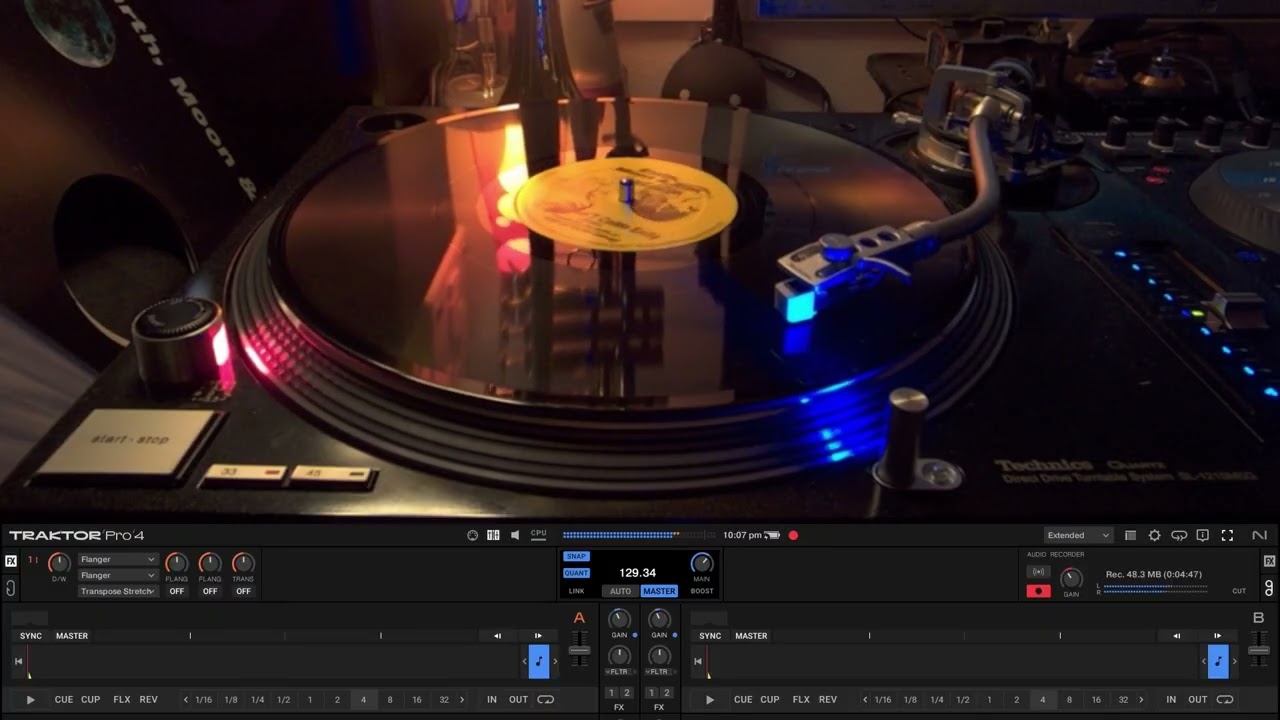Screen dimensions: 1280x720
Task: Click the next loop size arrow on Deck B
Action: tap(1141, 700)
